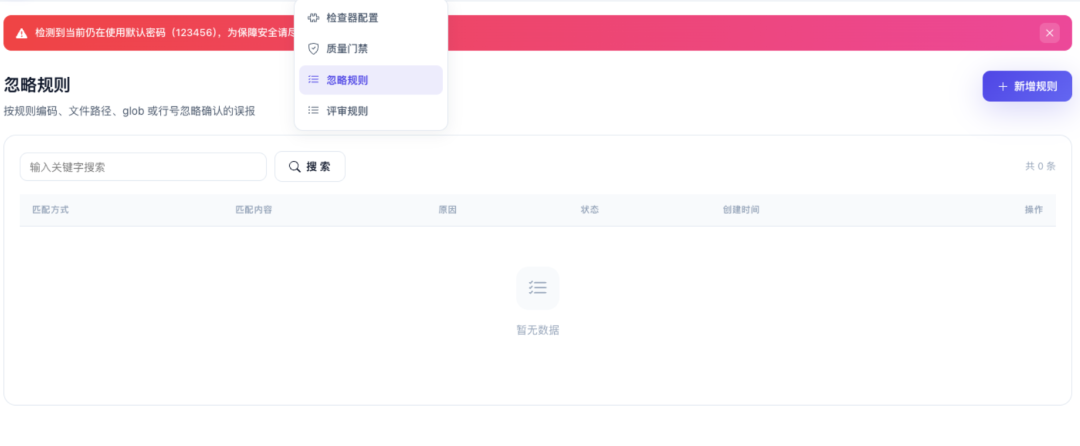Click the 搜索 button
The image size is (1080, 446).
point(310,167)
